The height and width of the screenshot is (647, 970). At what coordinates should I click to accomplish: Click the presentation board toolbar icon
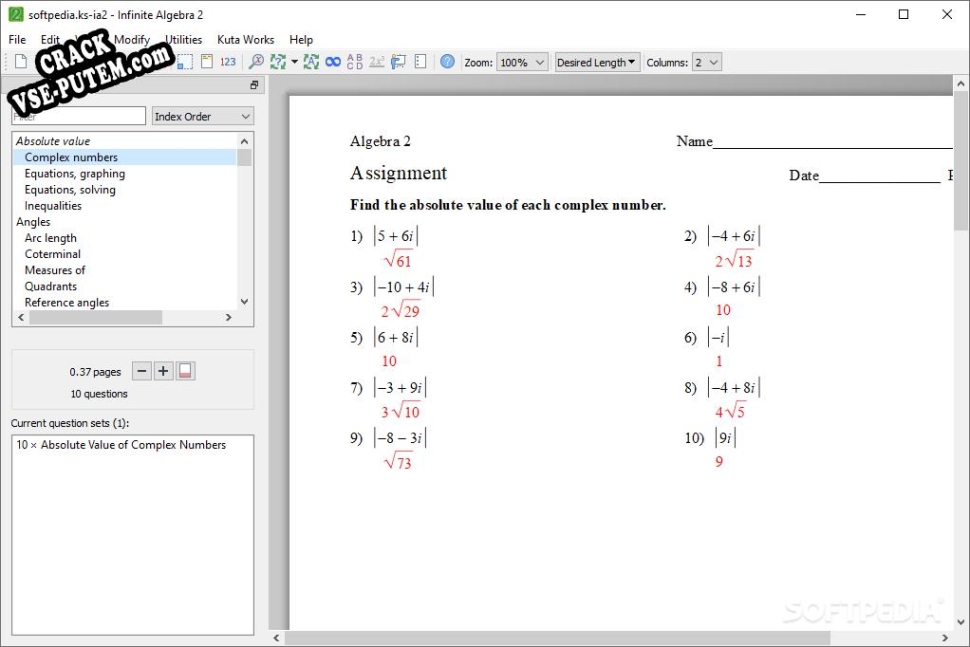398,61
